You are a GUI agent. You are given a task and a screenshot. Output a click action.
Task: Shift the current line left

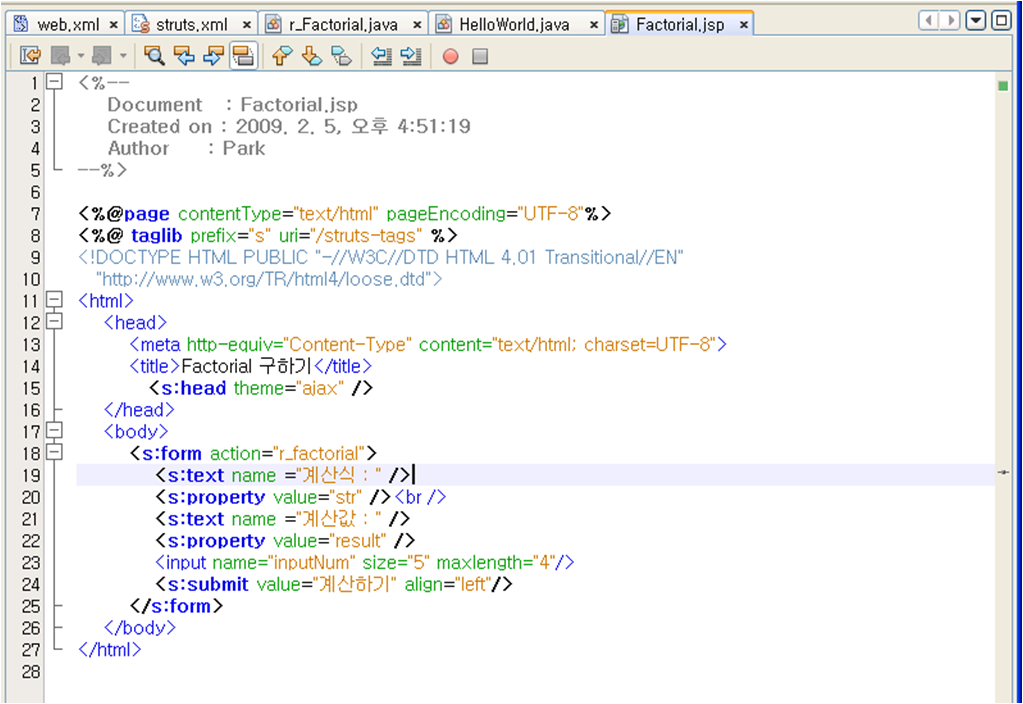click(x=381, y=56)
